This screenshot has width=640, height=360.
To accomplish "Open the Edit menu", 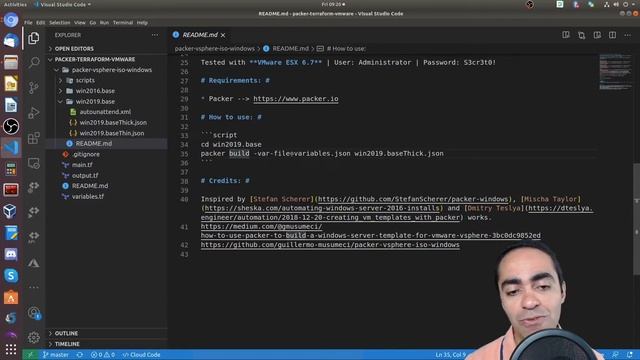I will tap(40, 23).
